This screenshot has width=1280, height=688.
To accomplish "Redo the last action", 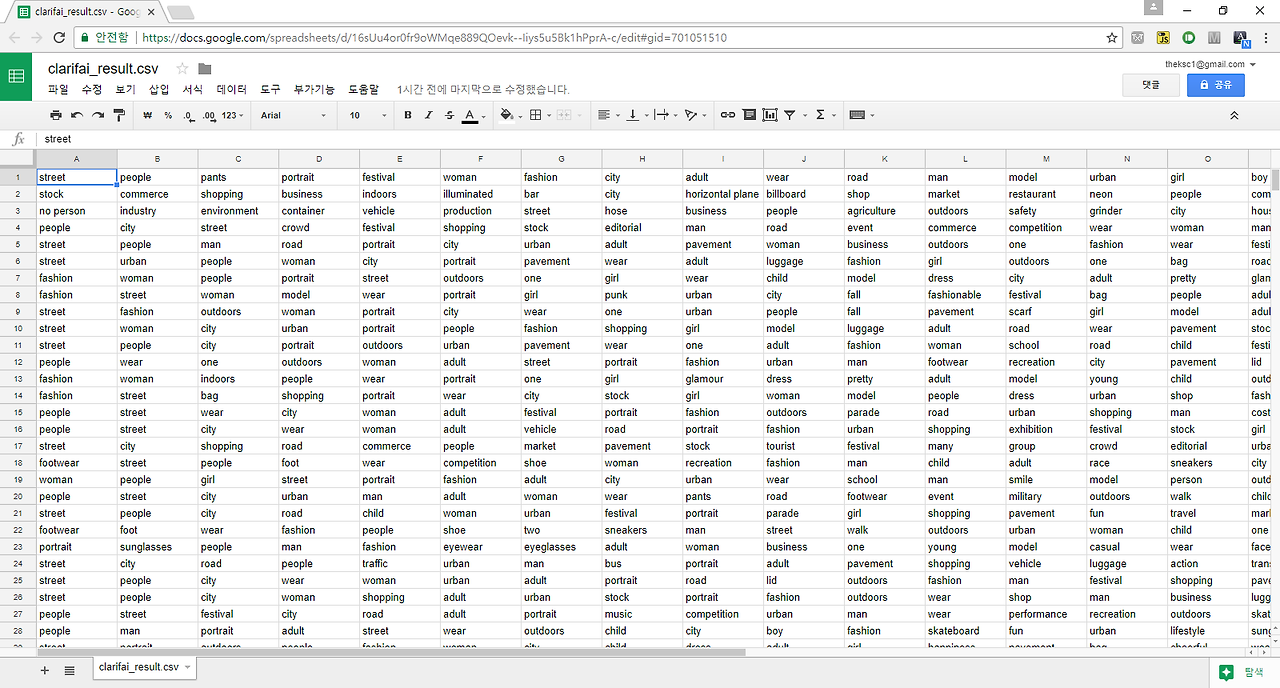I will (98, 116).
